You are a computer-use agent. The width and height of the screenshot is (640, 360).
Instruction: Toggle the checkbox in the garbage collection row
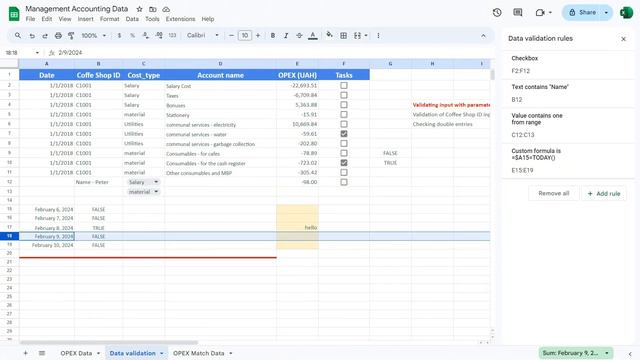(x=344, y=143)
